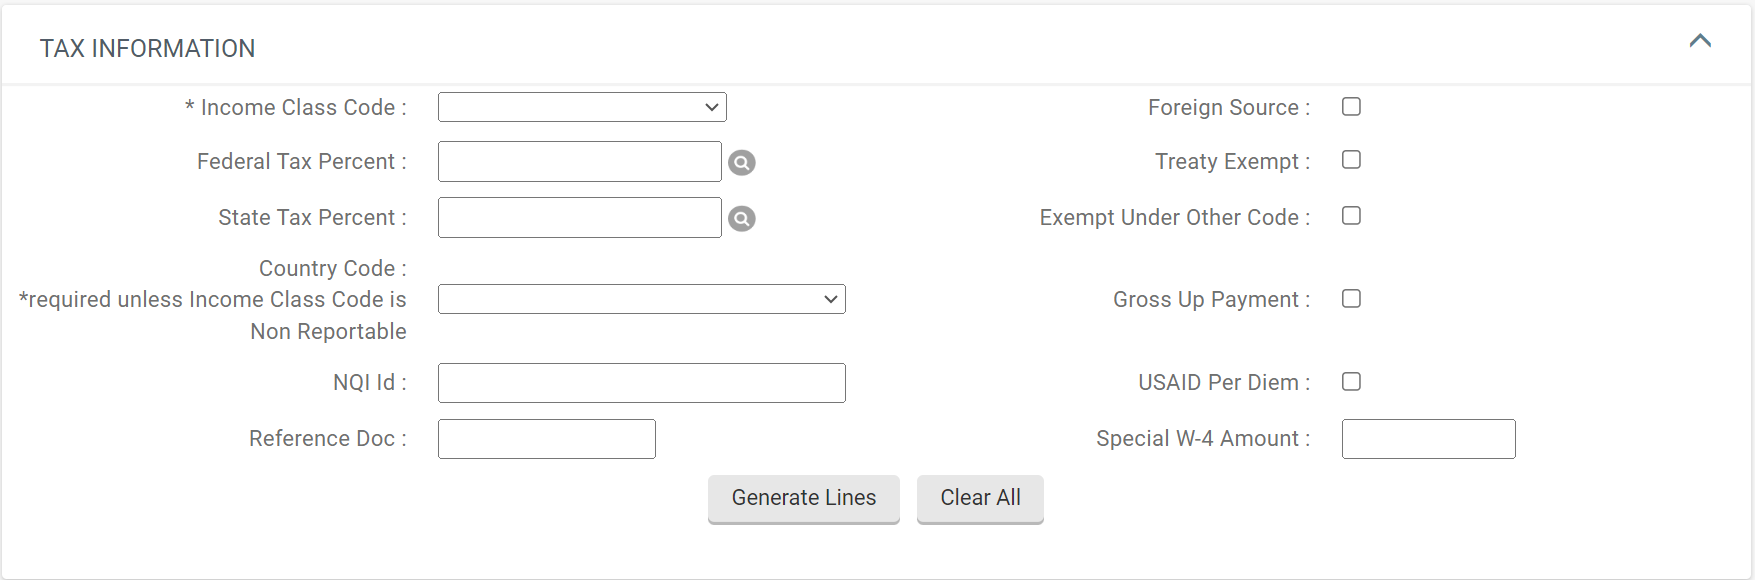Viewport: 1755px width, 580px height.
Task: Click the Income Class Code label
Action: (x=296, y=107)
